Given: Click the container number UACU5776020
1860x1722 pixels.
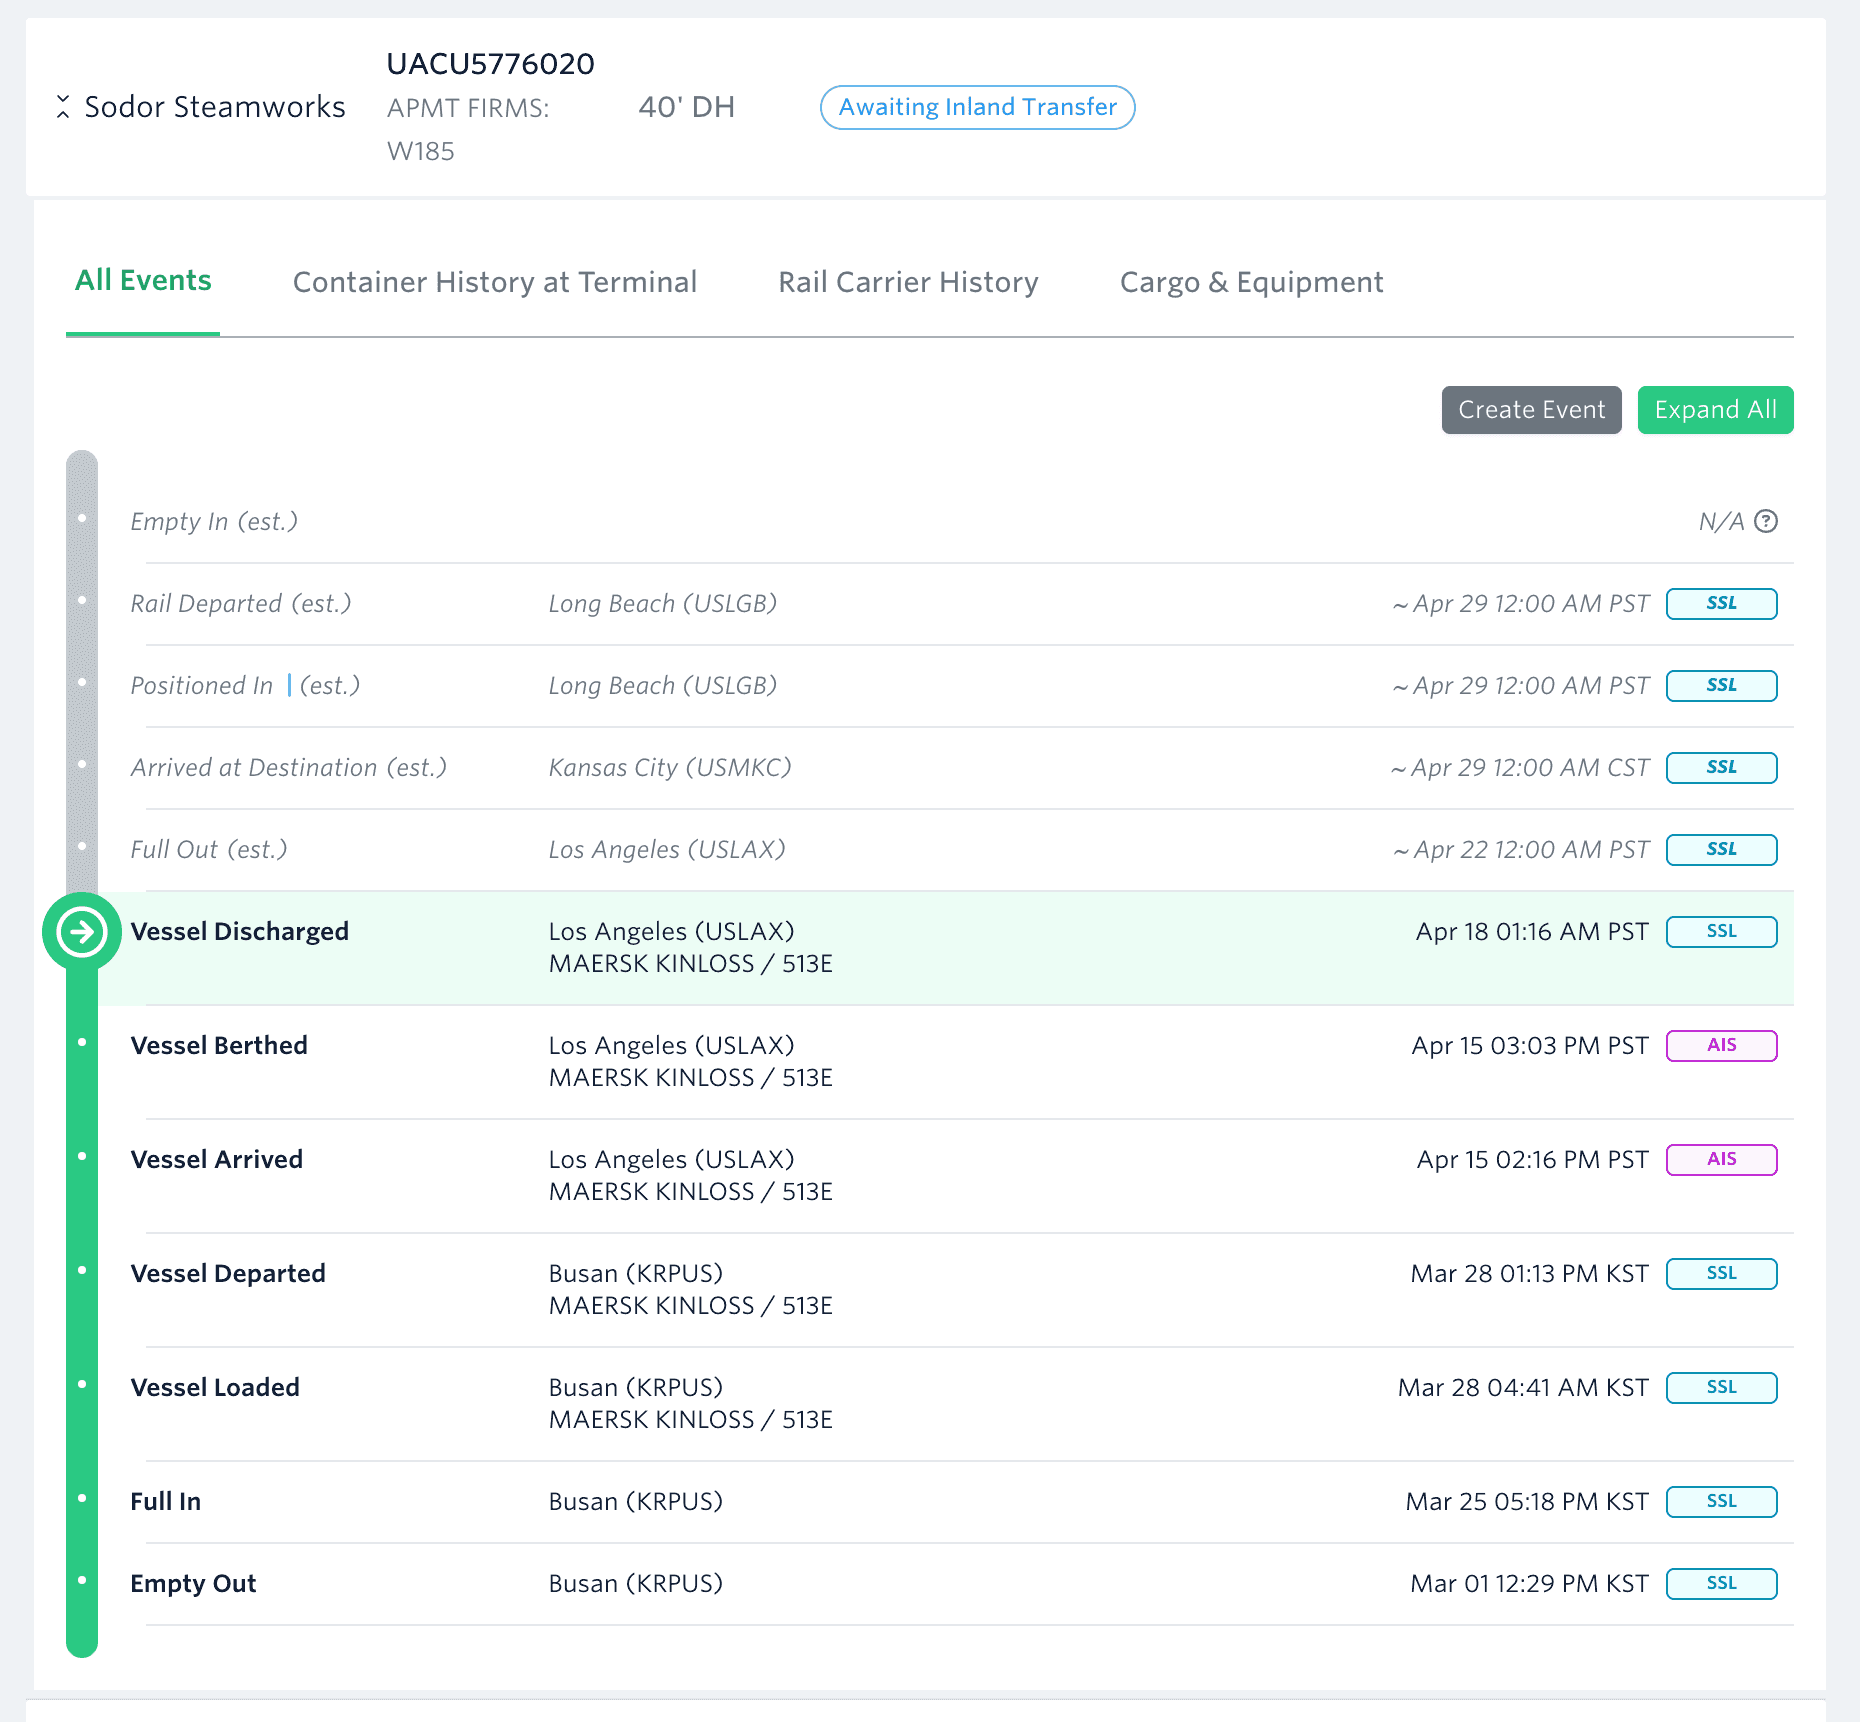Looking at the screenshot, I should pos(490,64).
